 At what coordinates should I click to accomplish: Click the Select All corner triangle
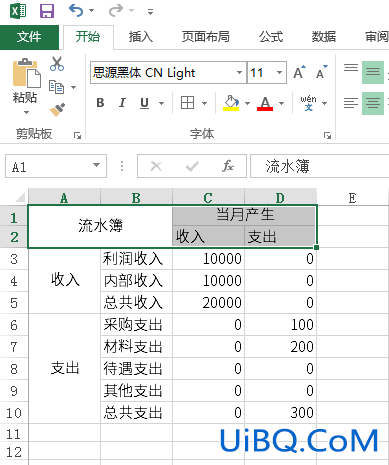(20, 197)
